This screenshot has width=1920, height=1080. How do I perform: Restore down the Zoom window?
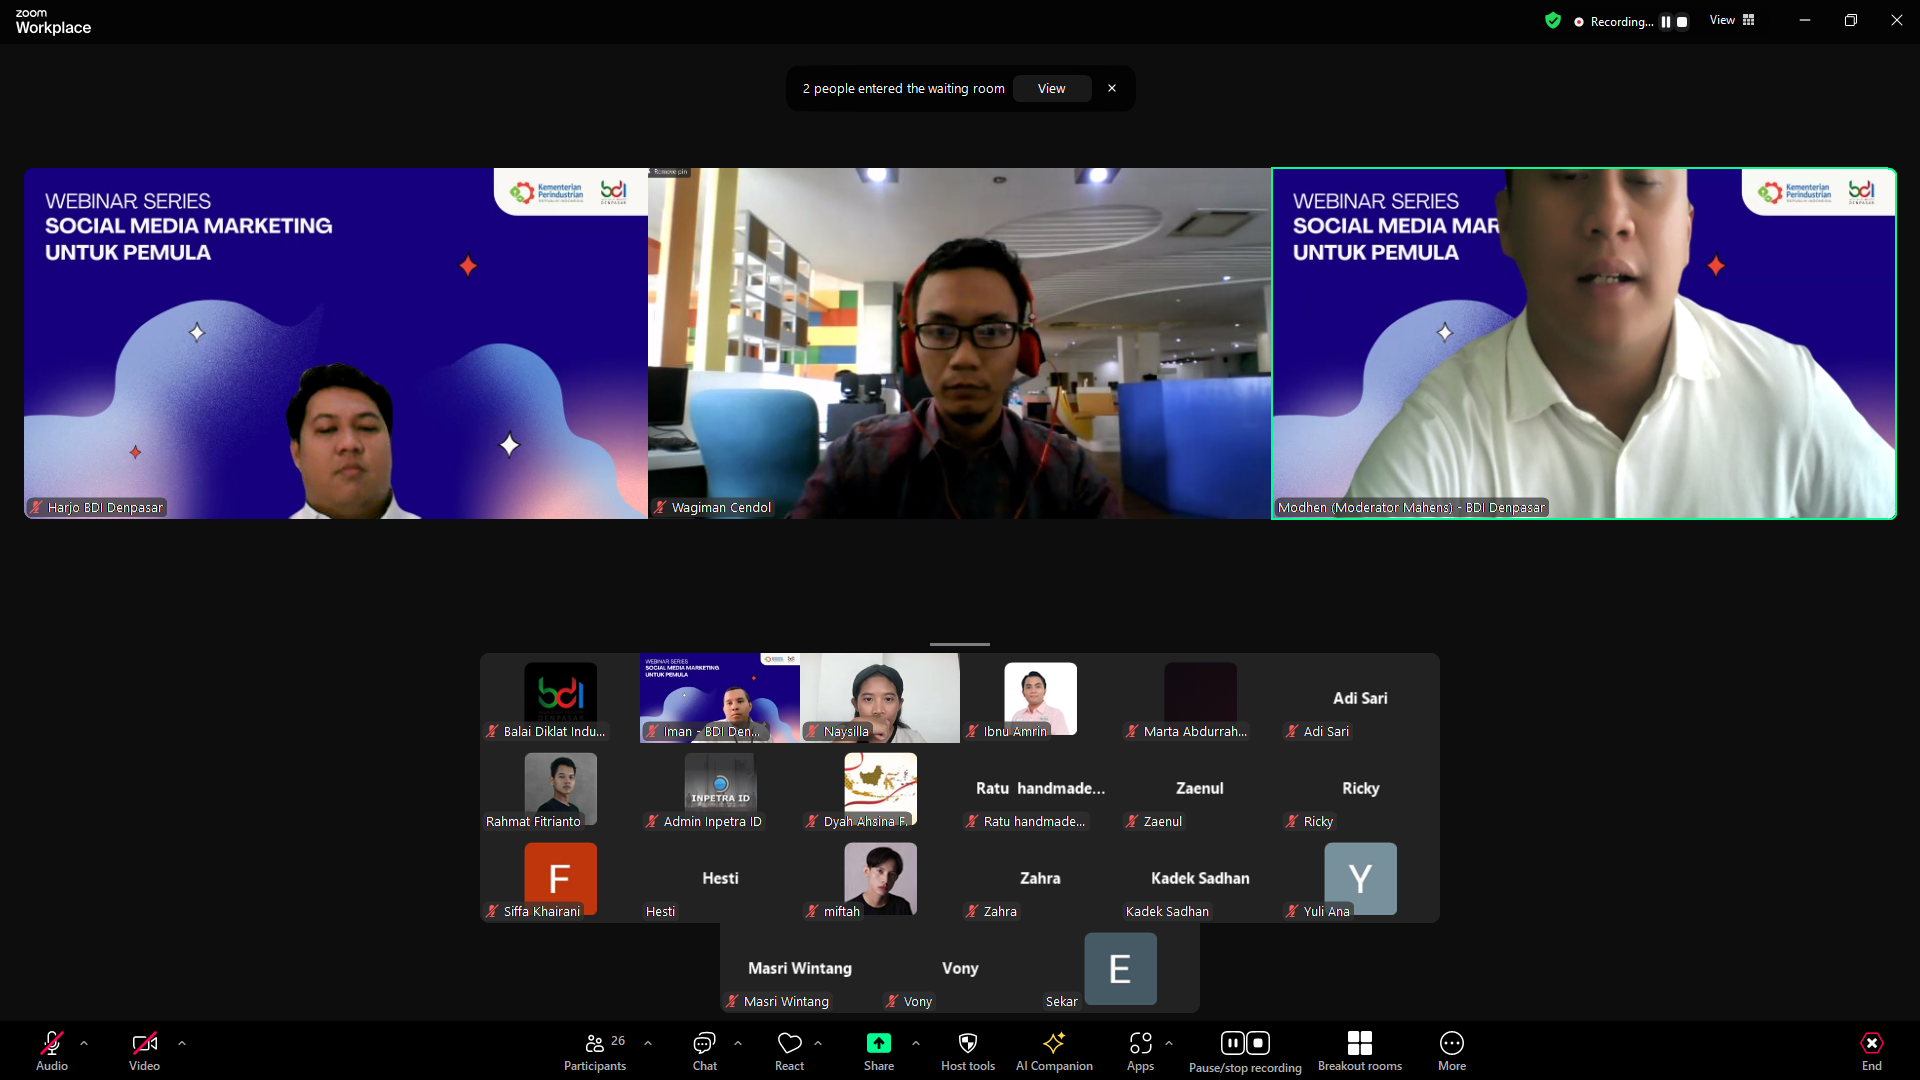(1851, 20)
